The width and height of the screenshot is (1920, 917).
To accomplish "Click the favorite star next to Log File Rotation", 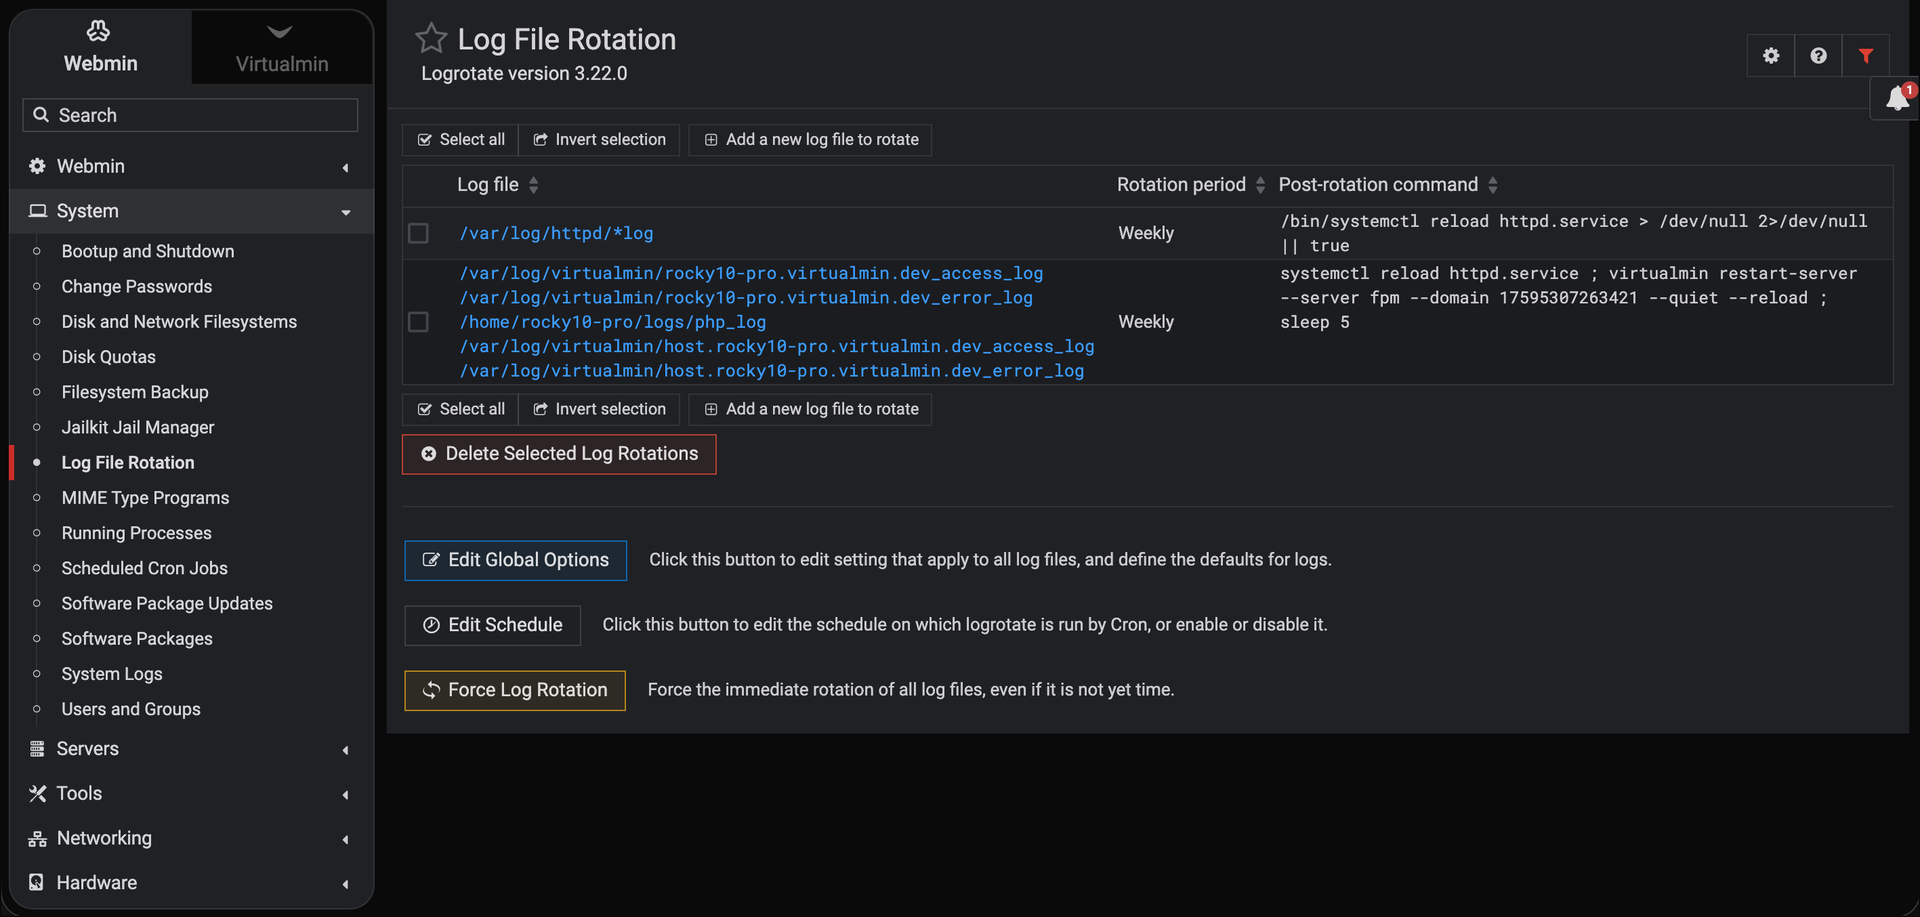I will [x=431, y=38].
